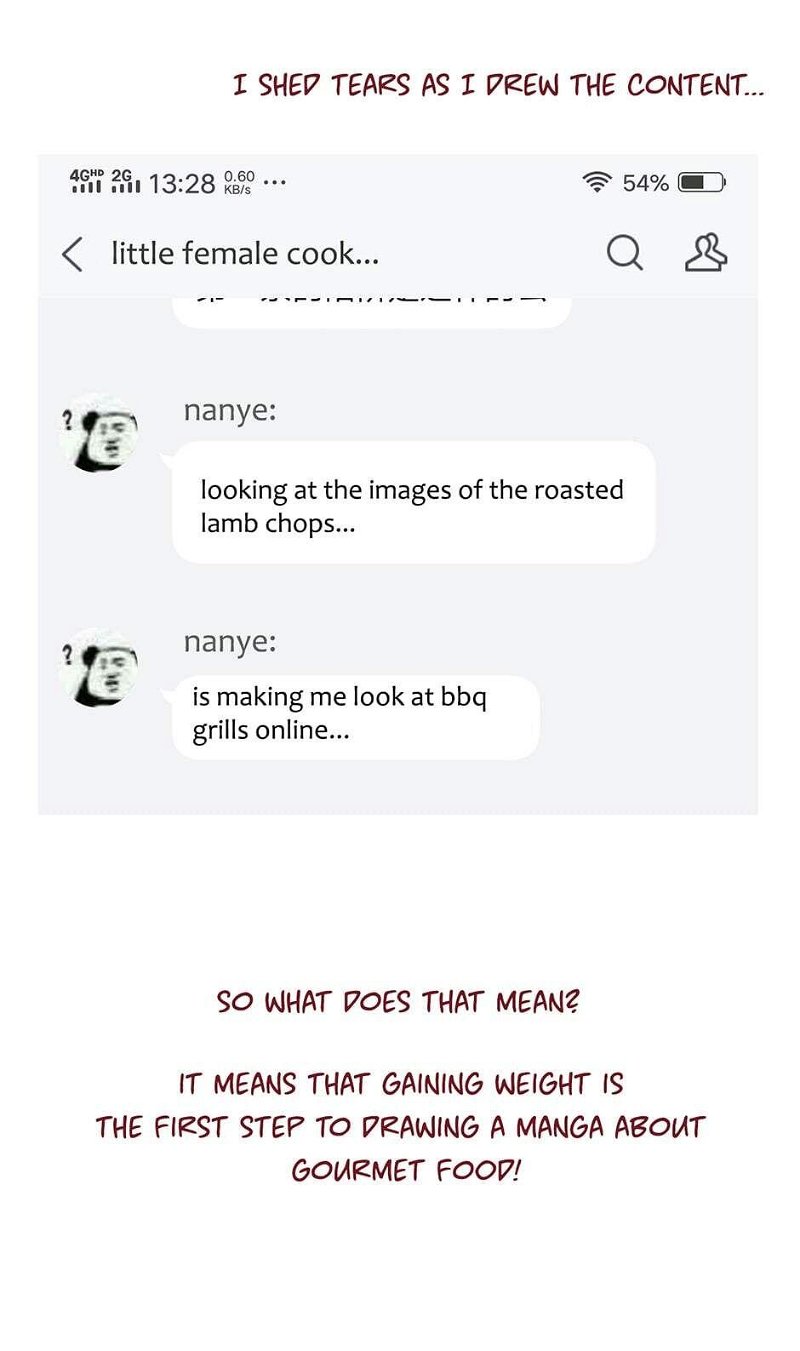This screenshot has height=1351, width=800.
Task: Open search with the magnifying glass icon
Action: (x=625, y=253)
